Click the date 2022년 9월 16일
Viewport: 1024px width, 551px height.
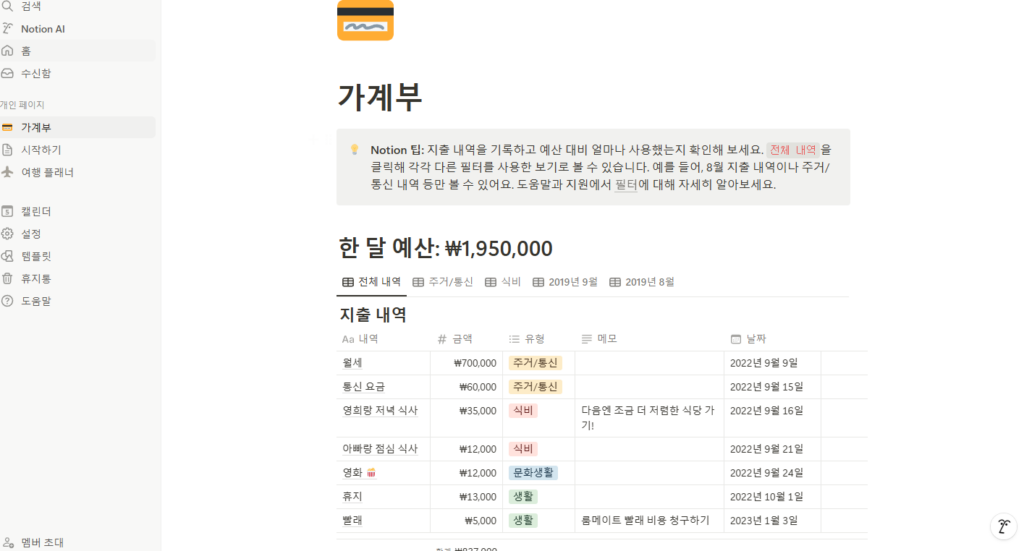pos(767,411)
